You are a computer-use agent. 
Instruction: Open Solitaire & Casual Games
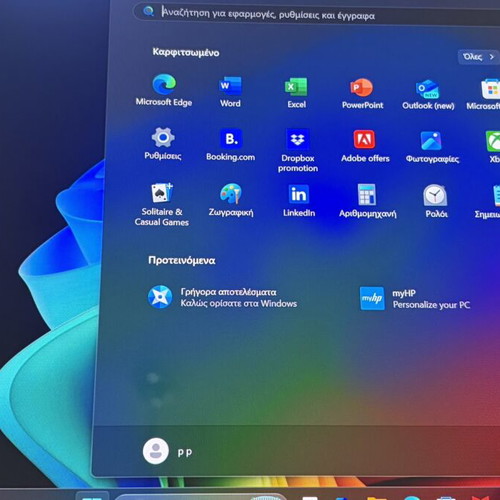[x=162, y=204]
